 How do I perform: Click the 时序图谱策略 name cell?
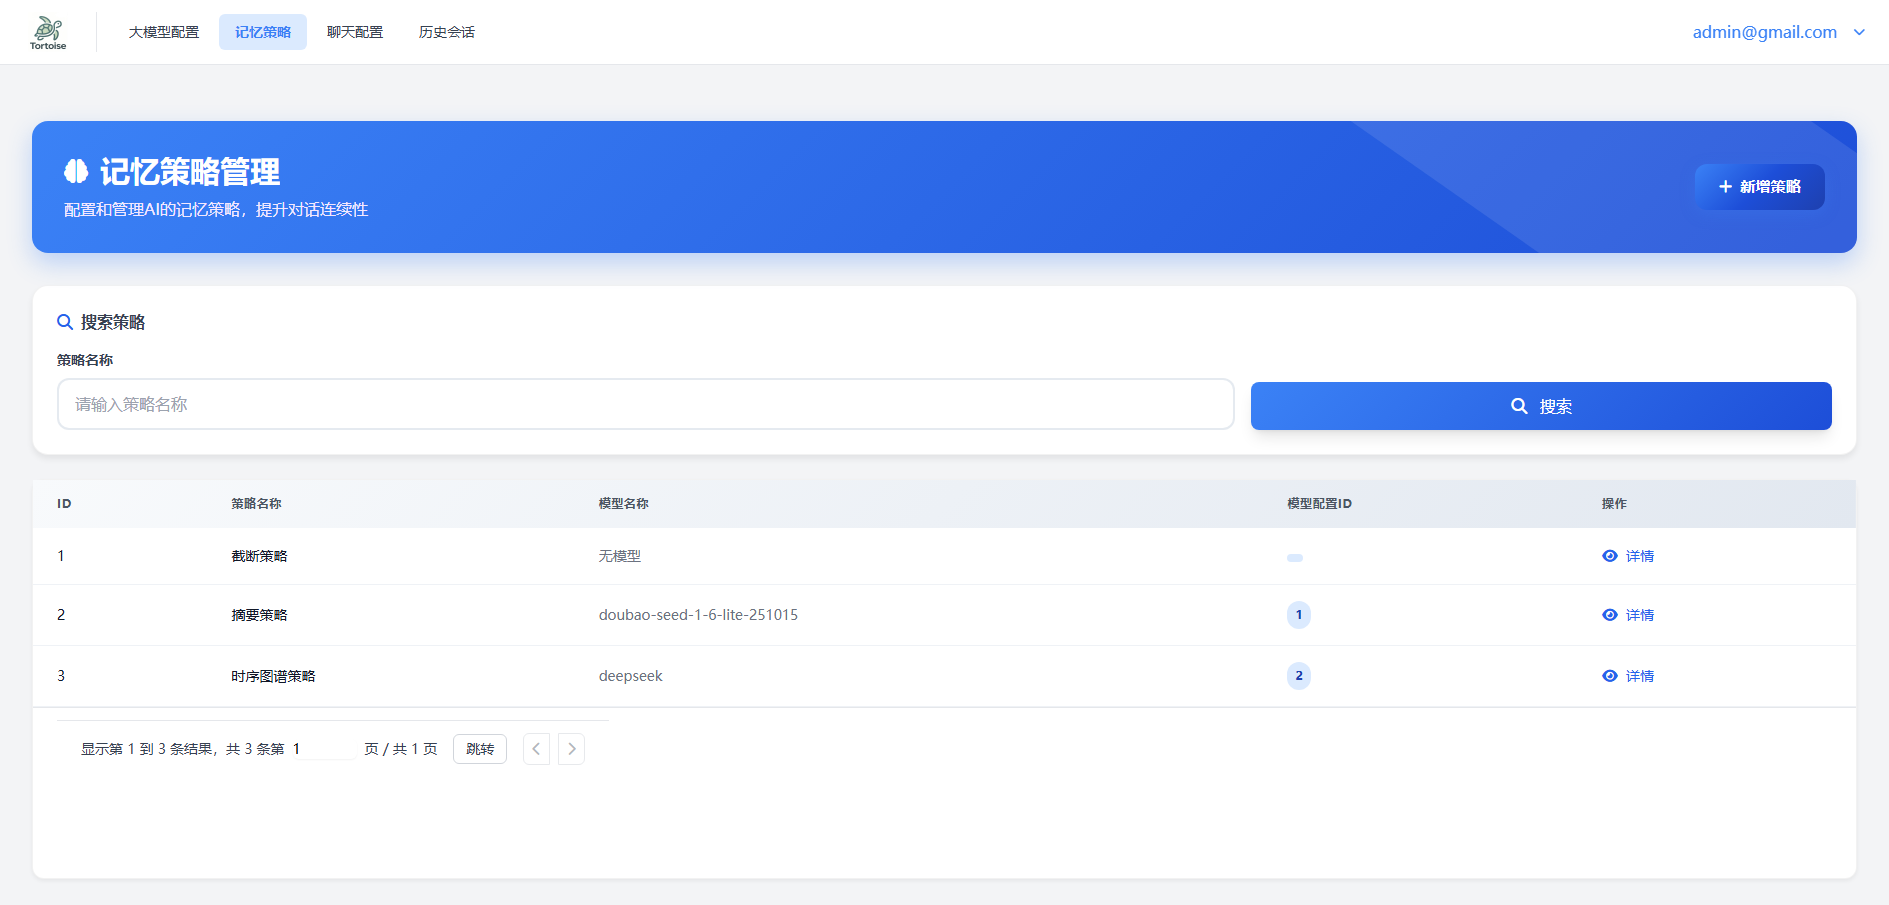point(273,676)
